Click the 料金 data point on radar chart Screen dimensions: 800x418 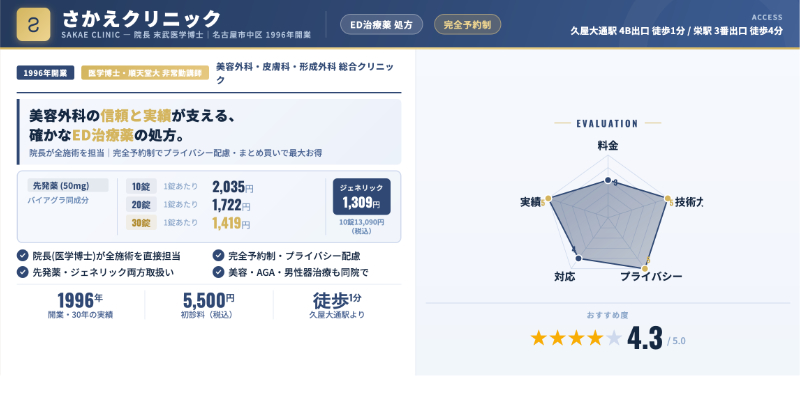608,180
